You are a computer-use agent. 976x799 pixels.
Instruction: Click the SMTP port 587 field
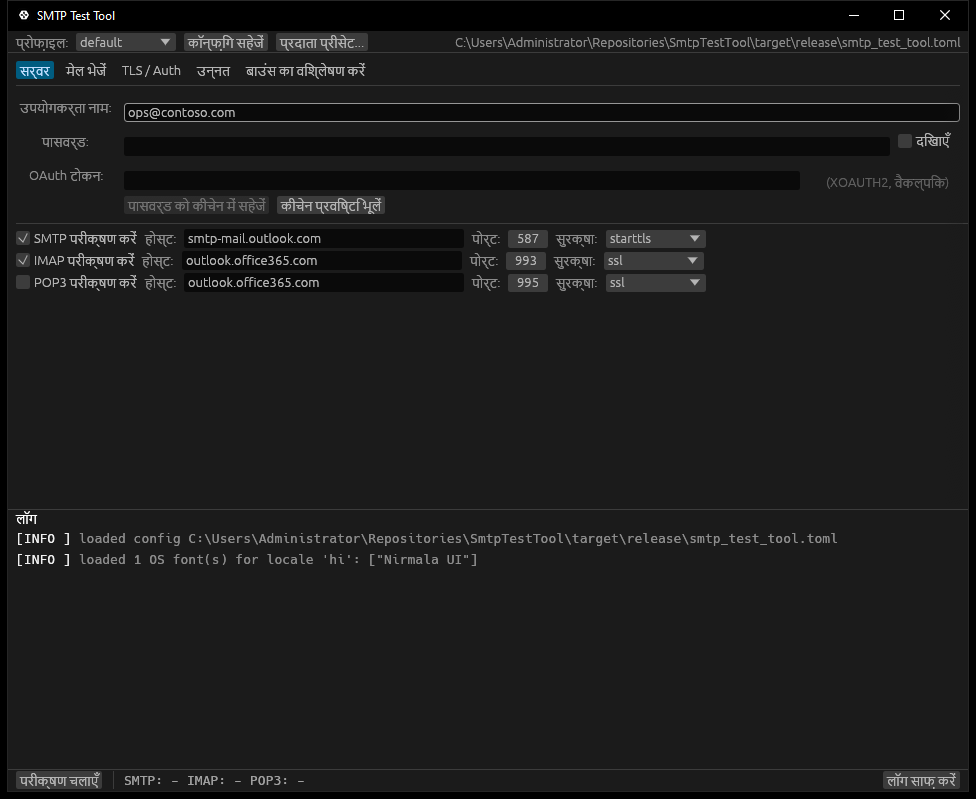(x=528, y=239)
